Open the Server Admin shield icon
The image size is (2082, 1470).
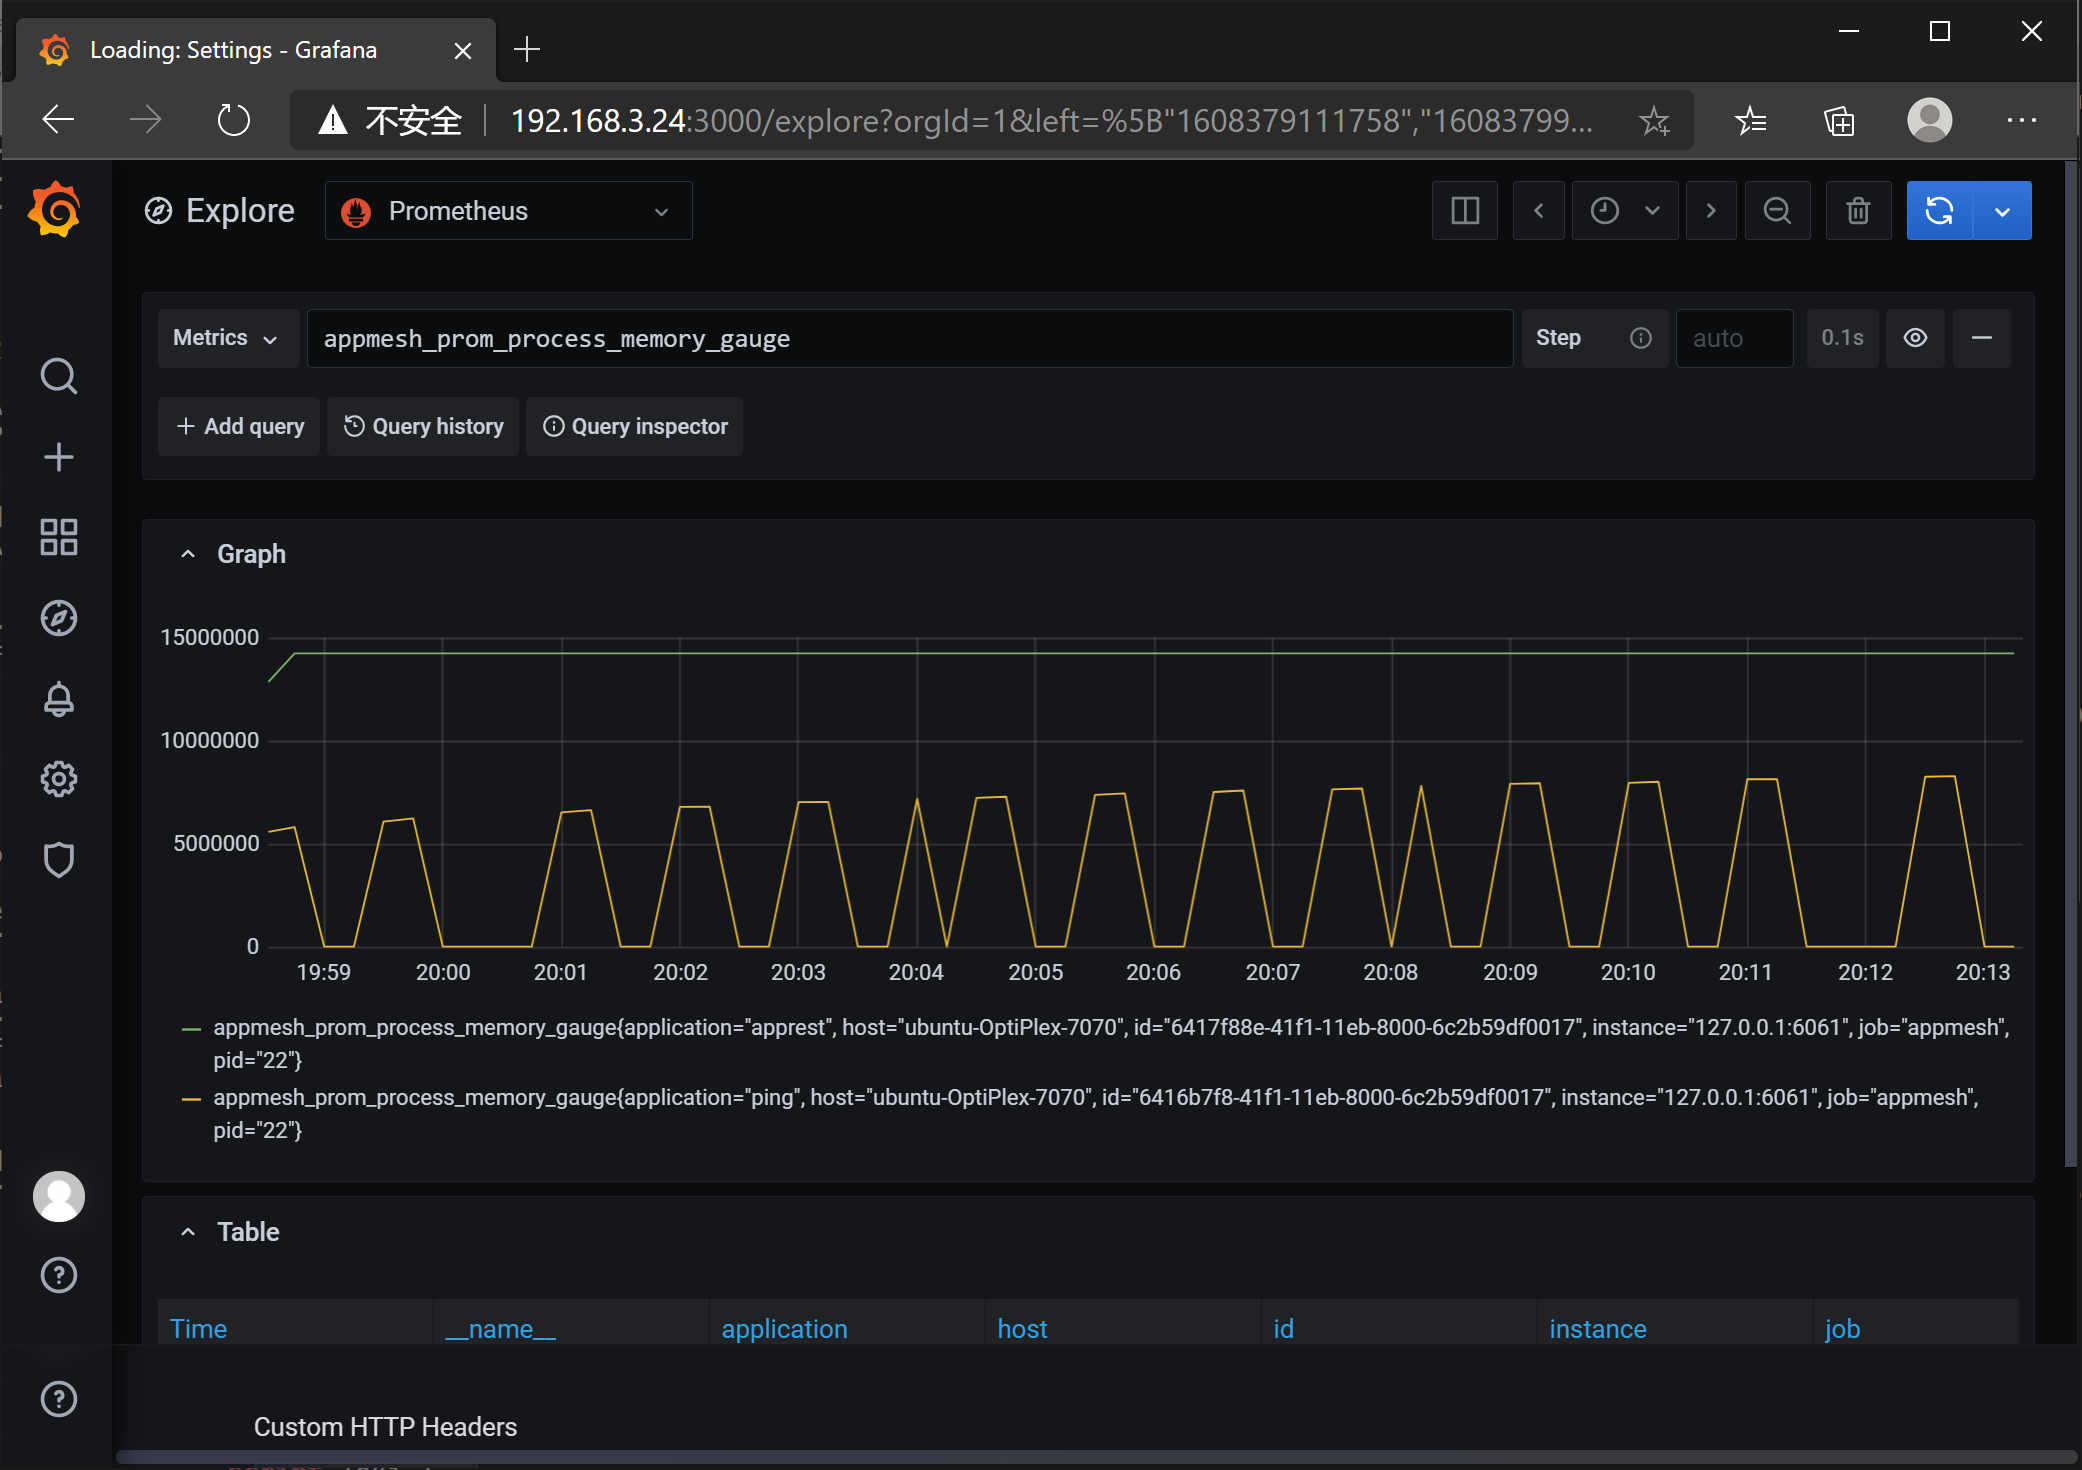(58, 859)
